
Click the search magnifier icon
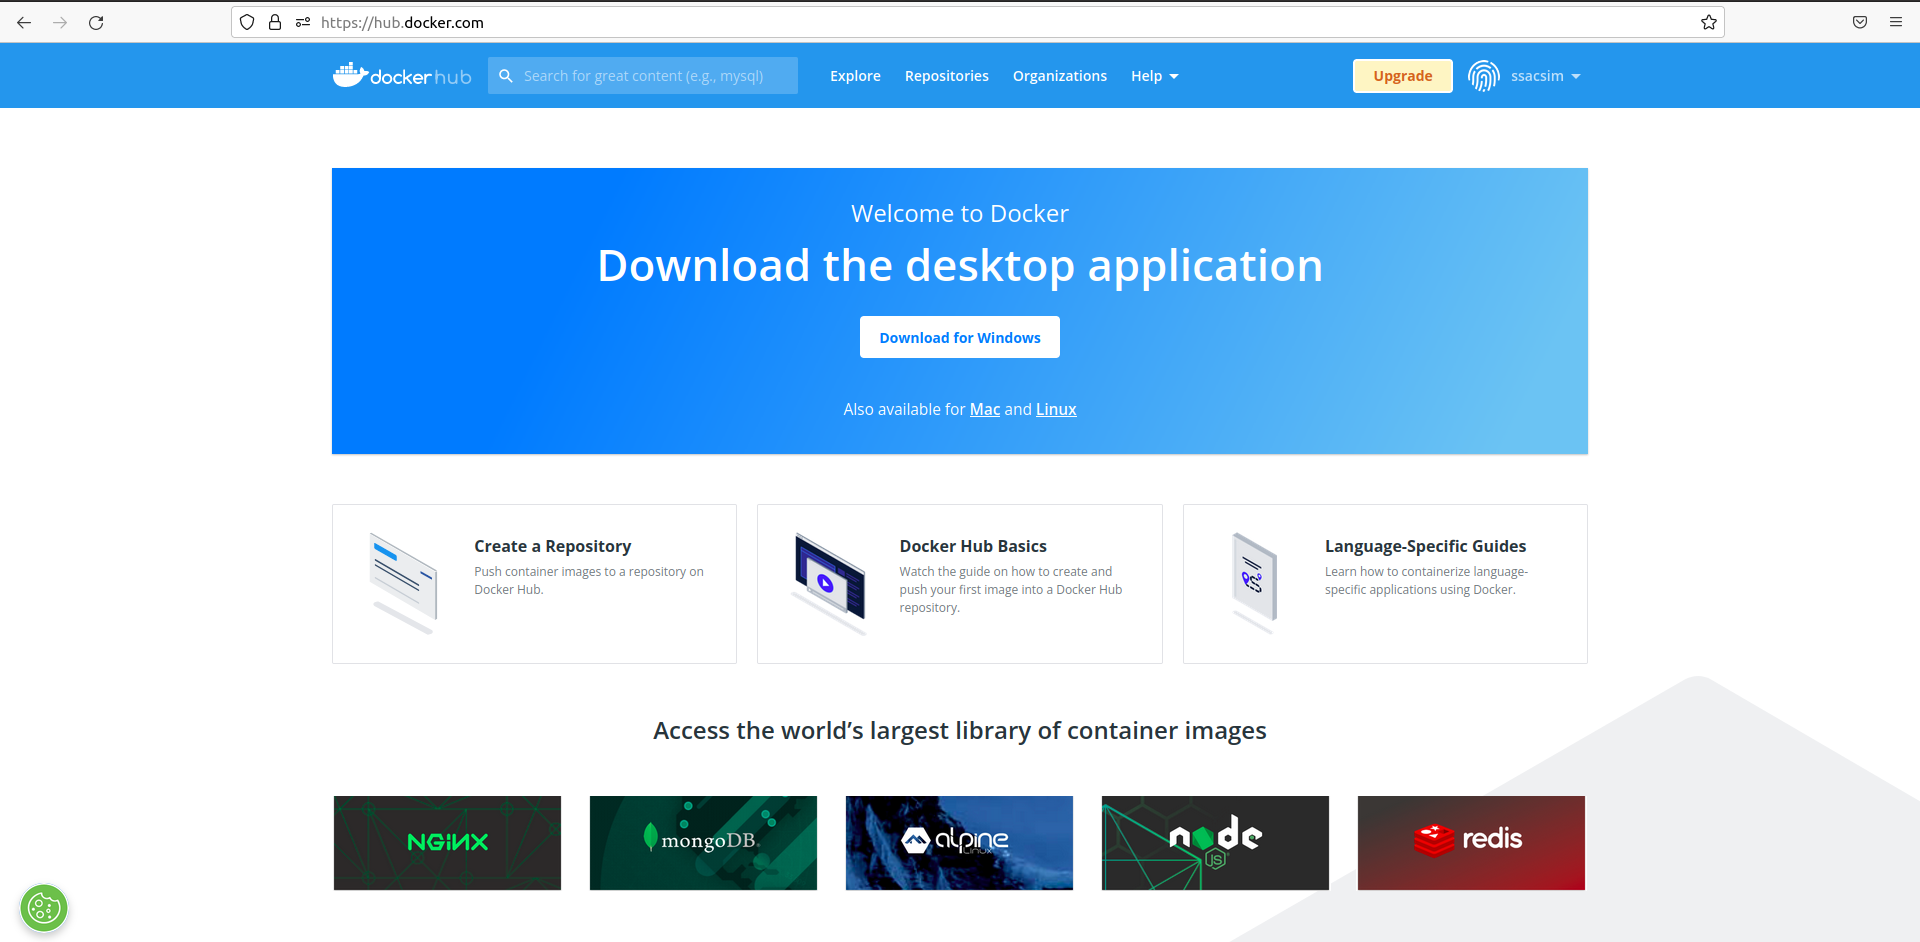(506, 76)
